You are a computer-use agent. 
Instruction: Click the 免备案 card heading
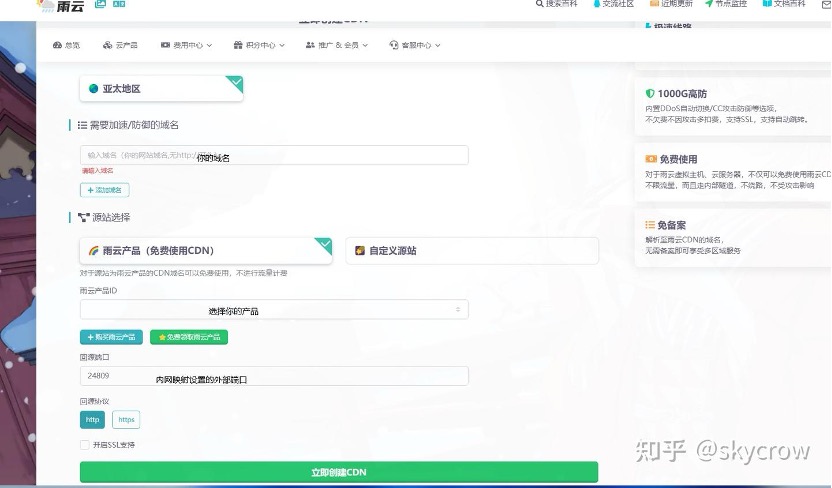pos(666,225)
